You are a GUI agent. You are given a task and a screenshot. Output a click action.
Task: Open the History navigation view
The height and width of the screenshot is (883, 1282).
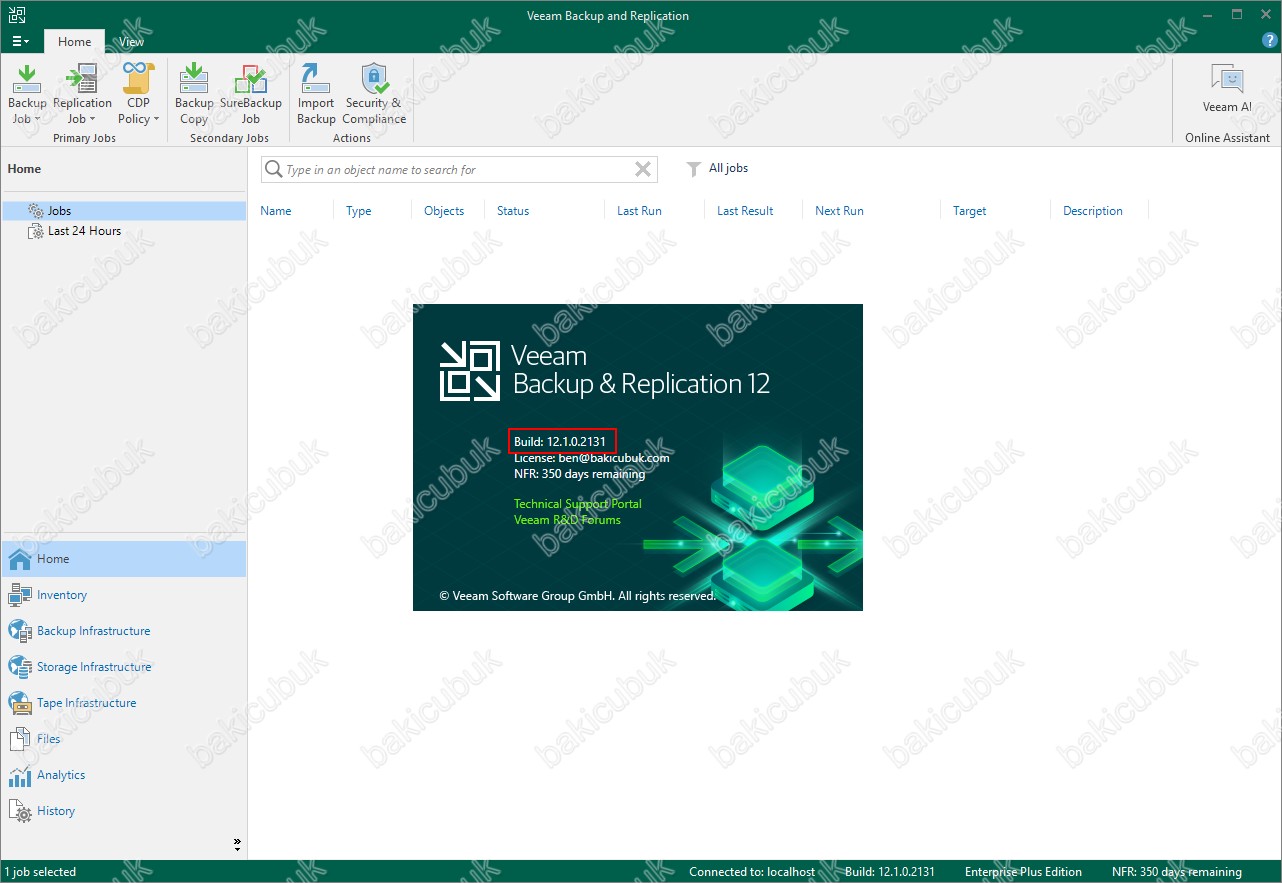[x=124, y=811]
